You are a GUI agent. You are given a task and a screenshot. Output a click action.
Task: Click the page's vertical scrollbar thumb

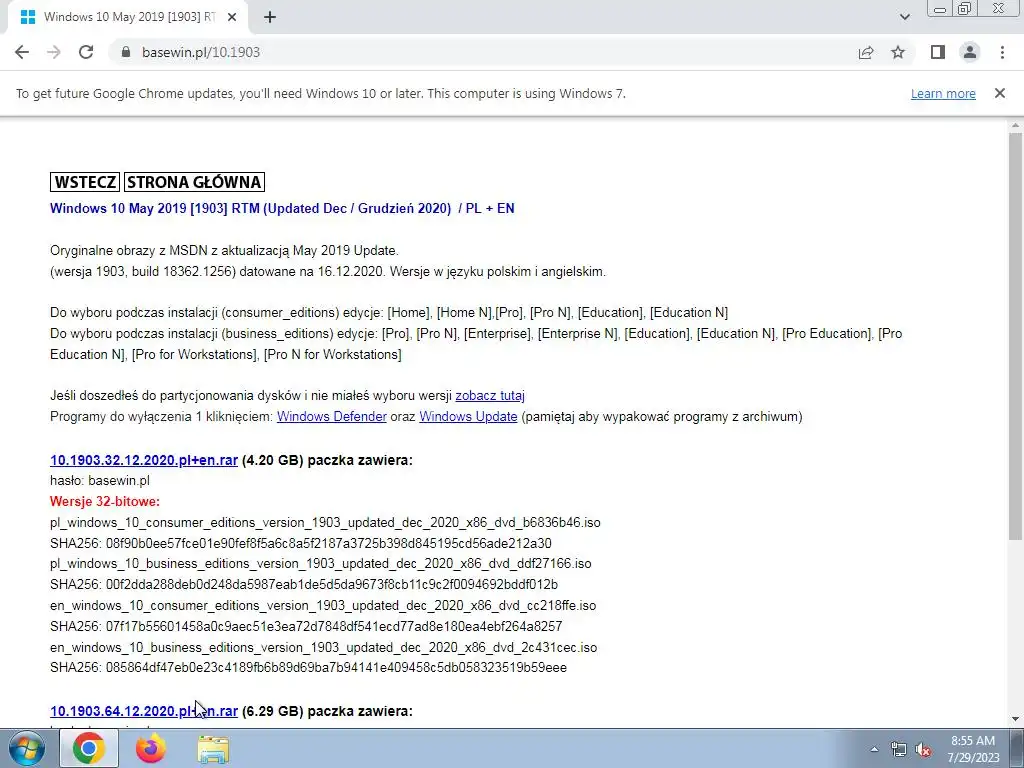pos(1016,336)
